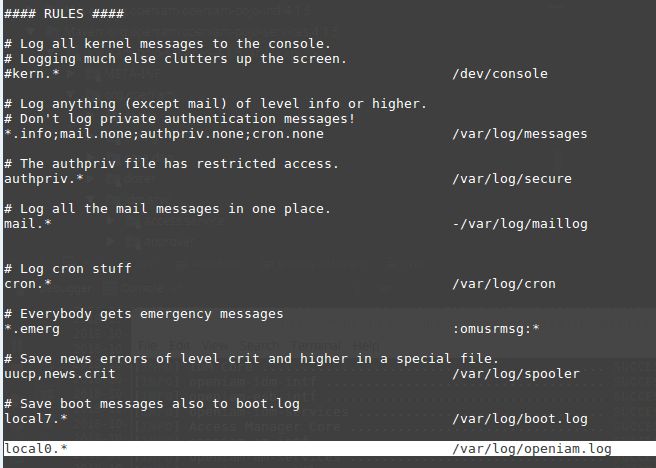Place cursor on mail.* selector

click(x=28, y=224)
